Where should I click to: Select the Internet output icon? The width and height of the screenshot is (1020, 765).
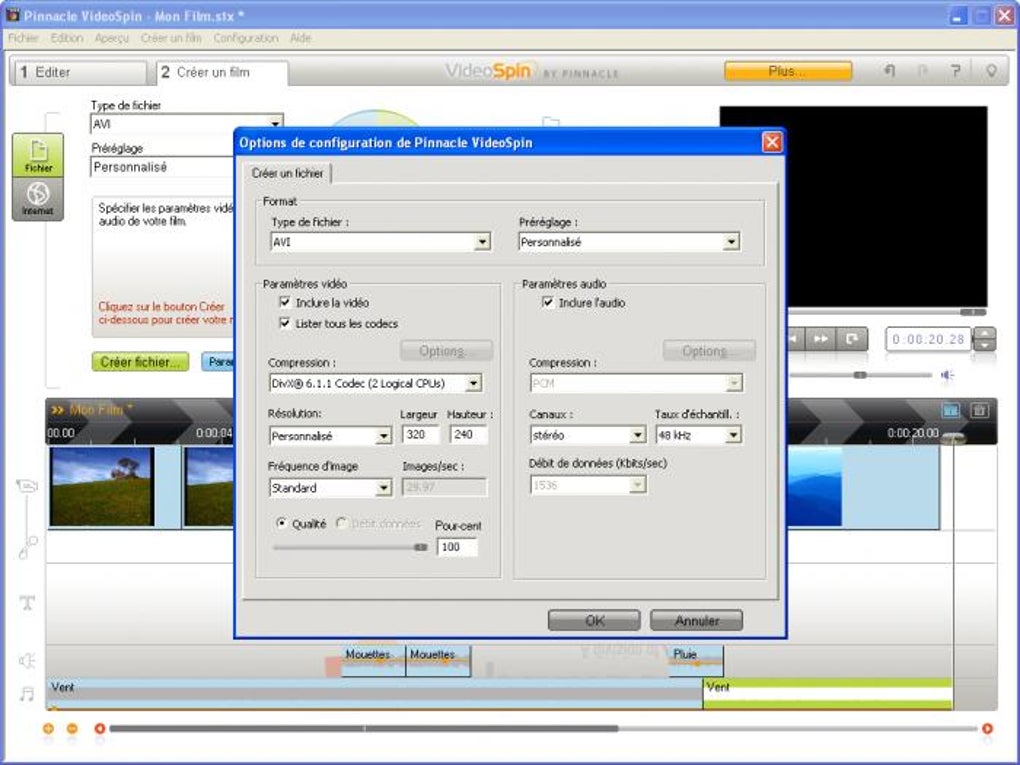[x=38, y=199]
